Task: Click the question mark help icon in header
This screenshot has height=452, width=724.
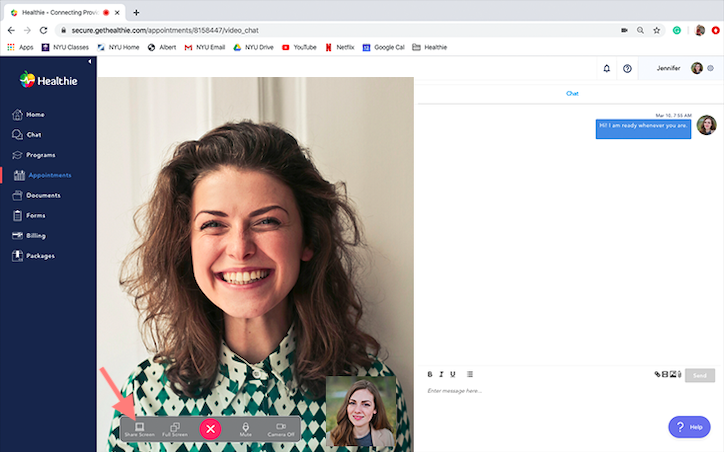Action: click(x=627, y=68)
